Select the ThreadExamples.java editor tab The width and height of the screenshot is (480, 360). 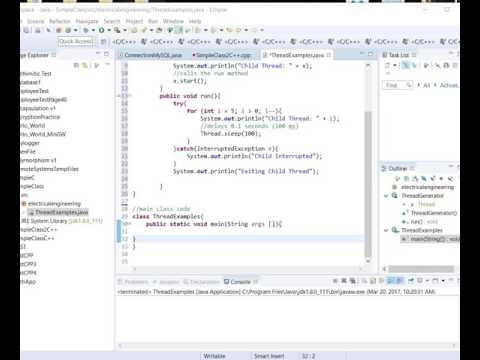296,55
